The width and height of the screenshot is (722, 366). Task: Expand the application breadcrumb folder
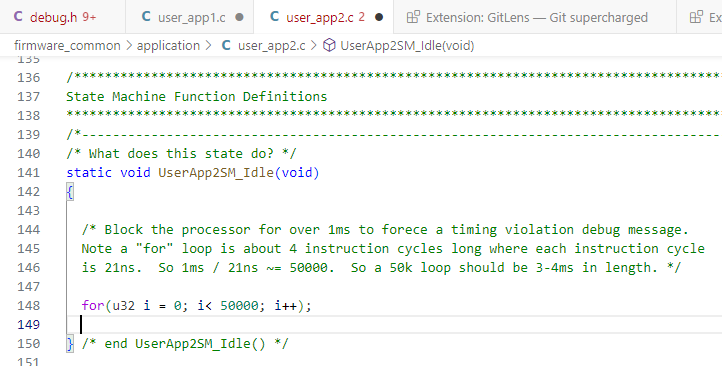click(168, 45)
